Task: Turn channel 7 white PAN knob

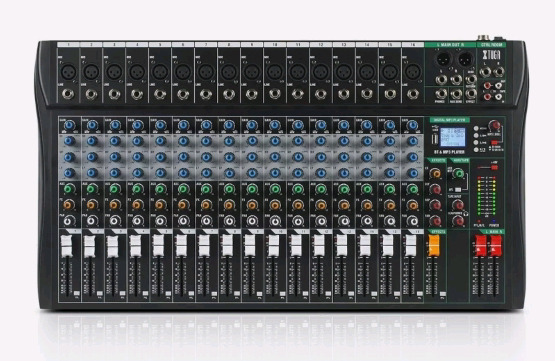Action: tap(206, 221)
